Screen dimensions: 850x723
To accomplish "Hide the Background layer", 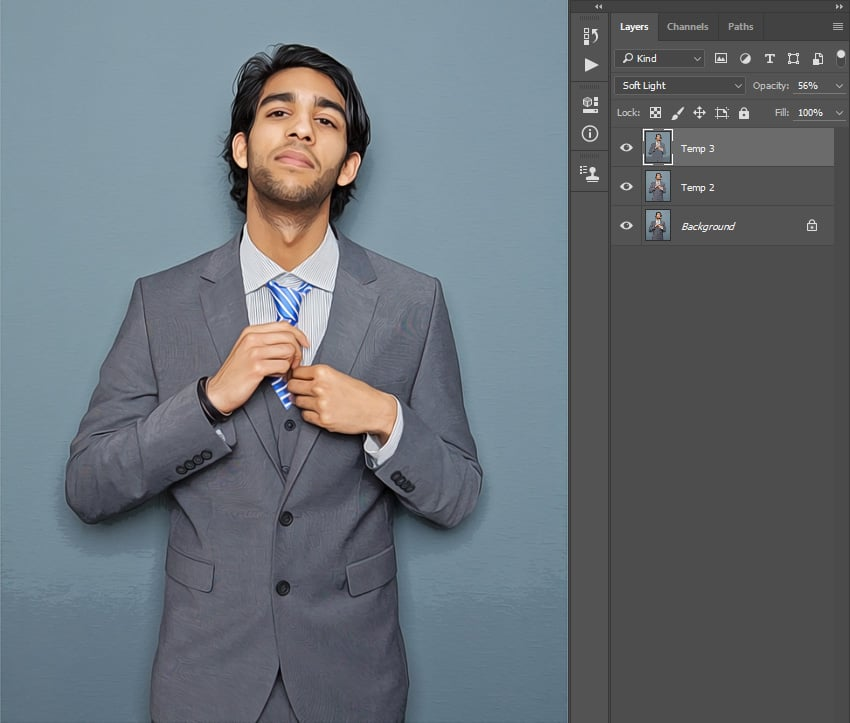I will click(626, 225).
